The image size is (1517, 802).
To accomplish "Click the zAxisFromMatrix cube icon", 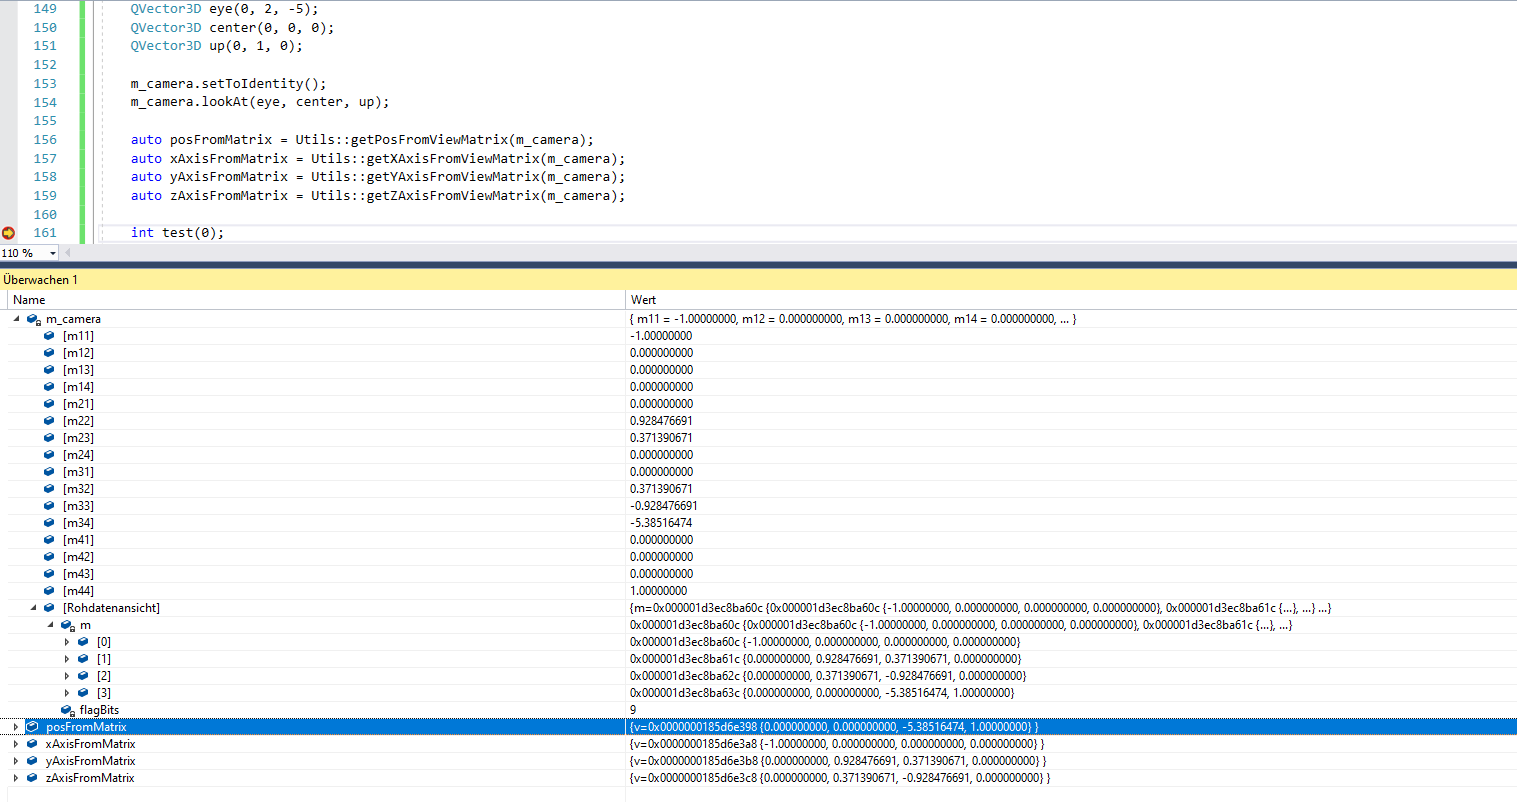I will 32,778.
